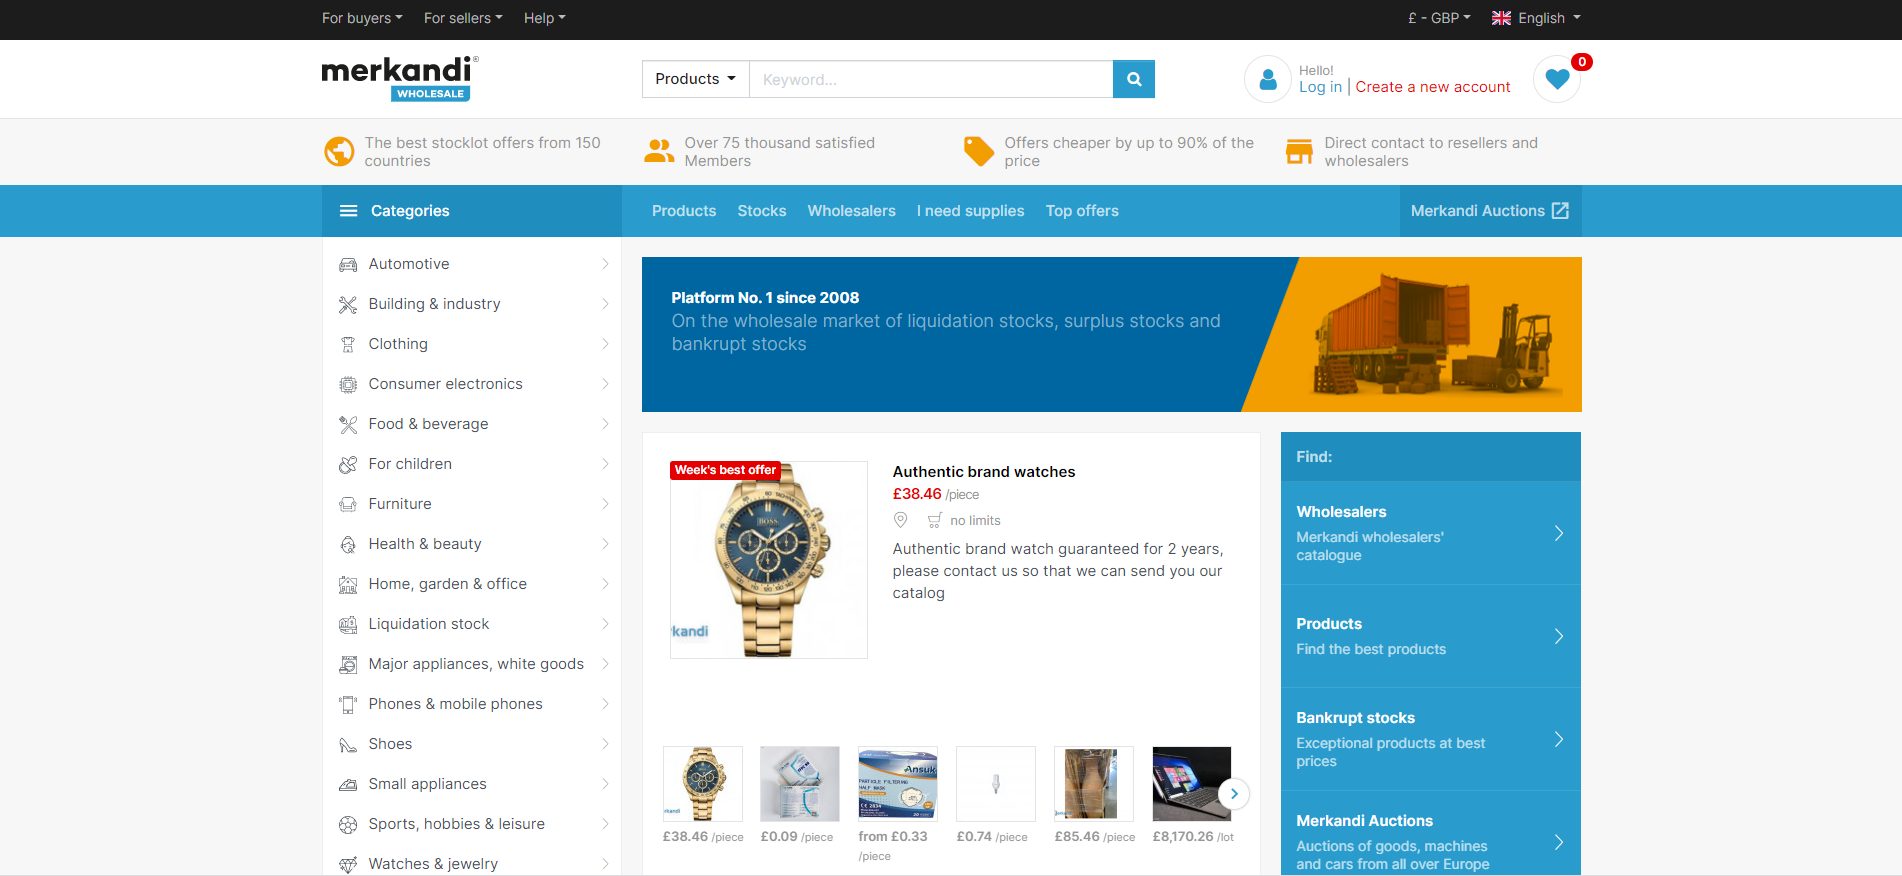The image size is (1902, 876).
Task: Click the user account avatar icon
Action: click(1267, 79)
